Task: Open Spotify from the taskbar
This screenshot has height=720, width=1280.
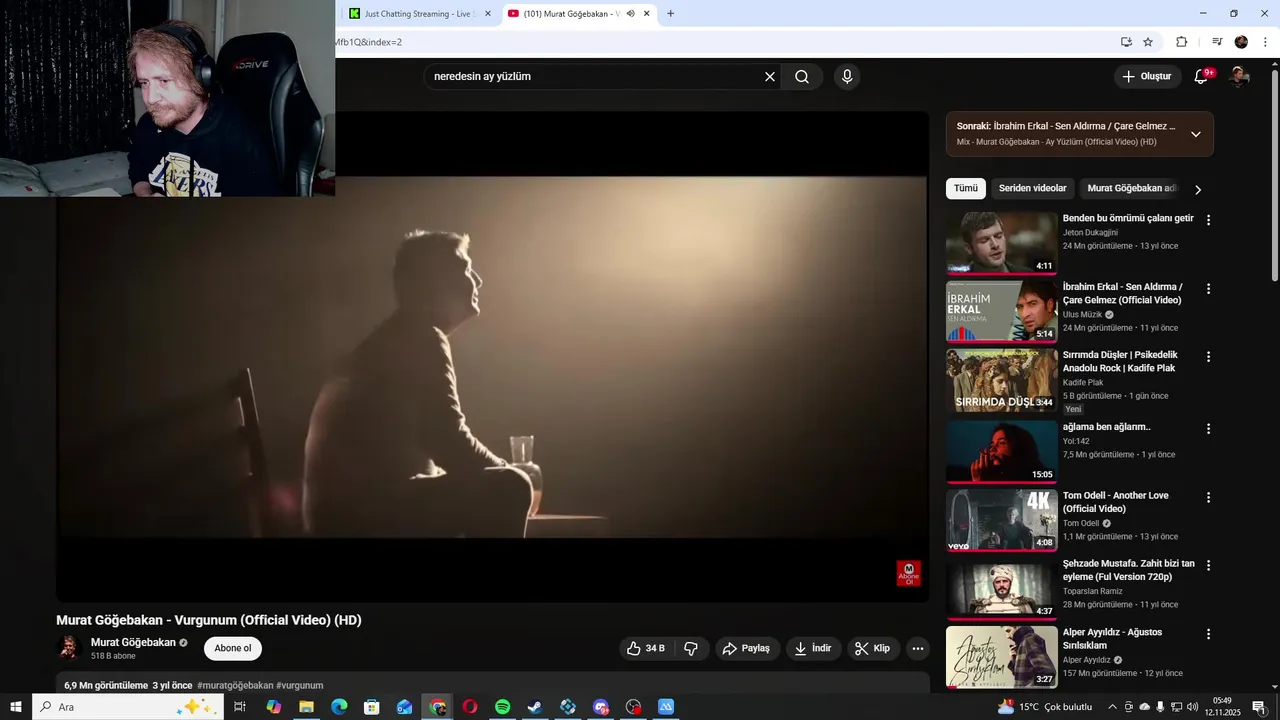Action: tap(502, 707)
